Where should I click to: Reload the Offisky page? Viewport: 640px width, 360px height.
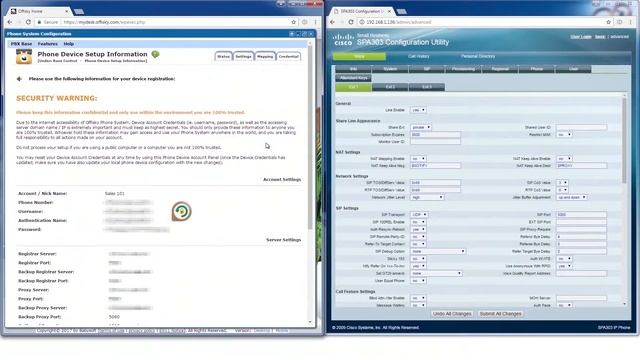tap(28, 22)
